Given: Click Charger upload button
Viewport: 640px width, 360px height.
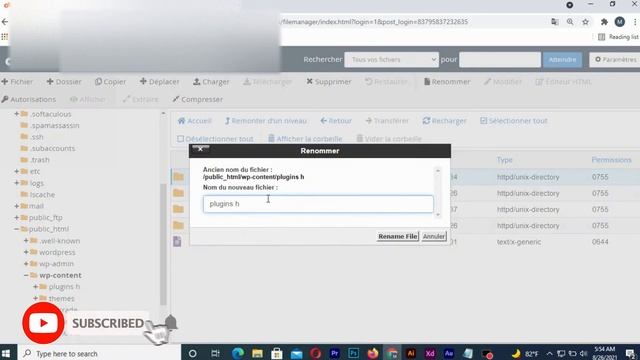Looking at the screenshot, I should [x=211, y=82].
